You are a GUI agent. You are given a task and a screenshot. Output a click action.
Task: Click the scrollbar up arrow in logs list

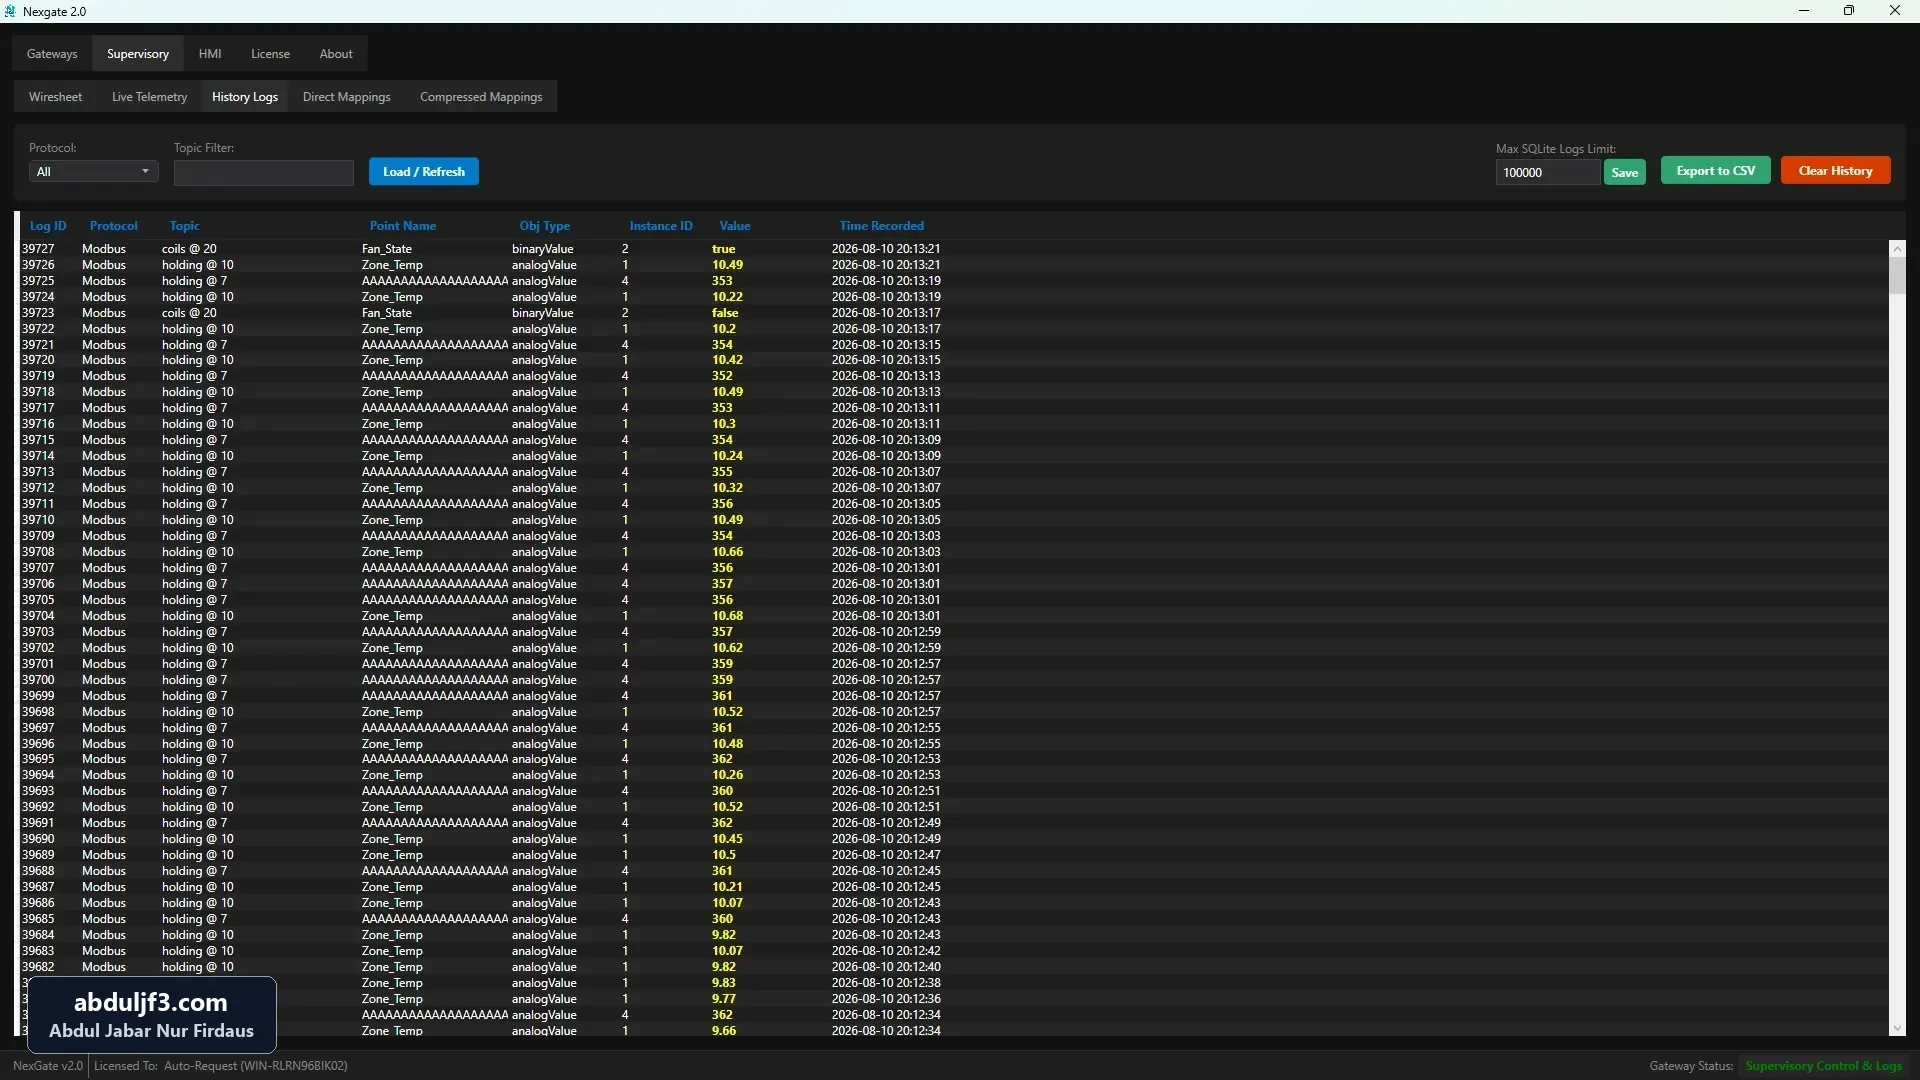1897,248
